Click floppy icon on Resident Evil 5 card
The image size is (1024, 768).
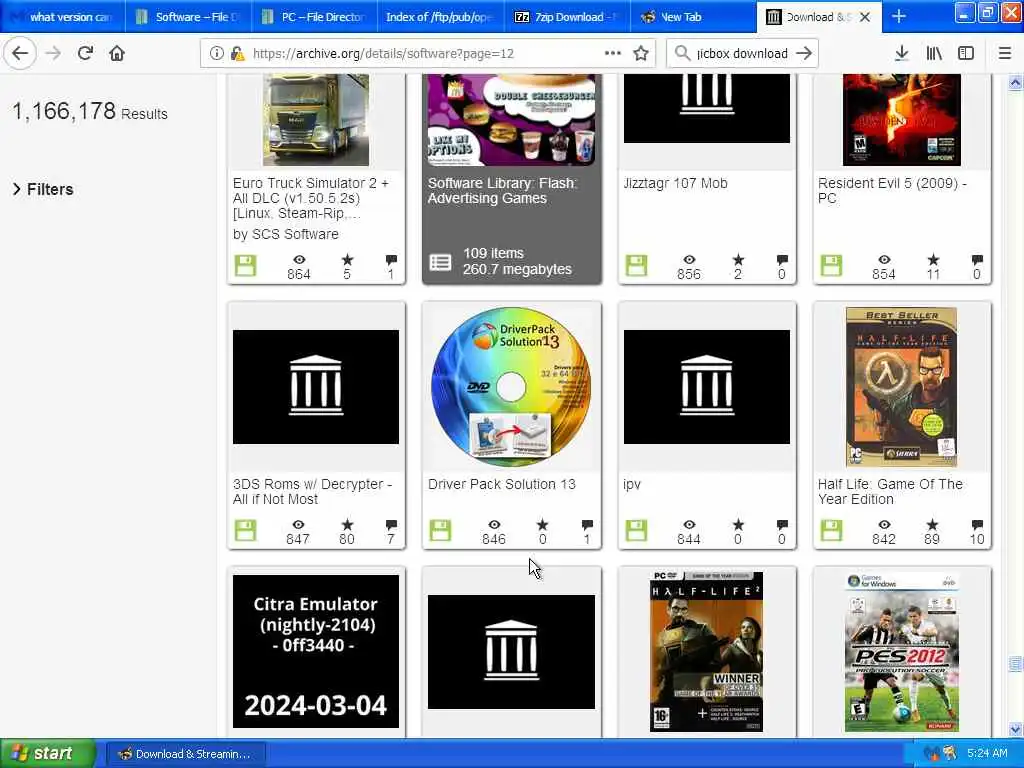831,266
